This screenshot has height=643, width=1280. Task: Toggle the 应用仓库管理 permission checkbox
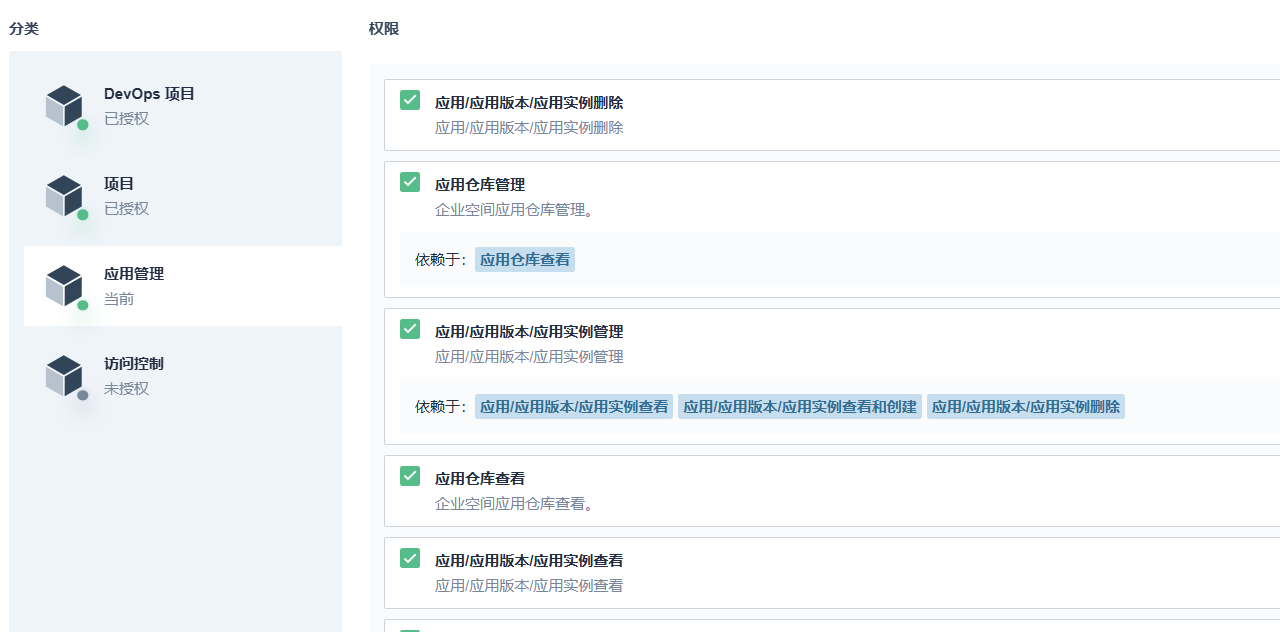[410, 182]
